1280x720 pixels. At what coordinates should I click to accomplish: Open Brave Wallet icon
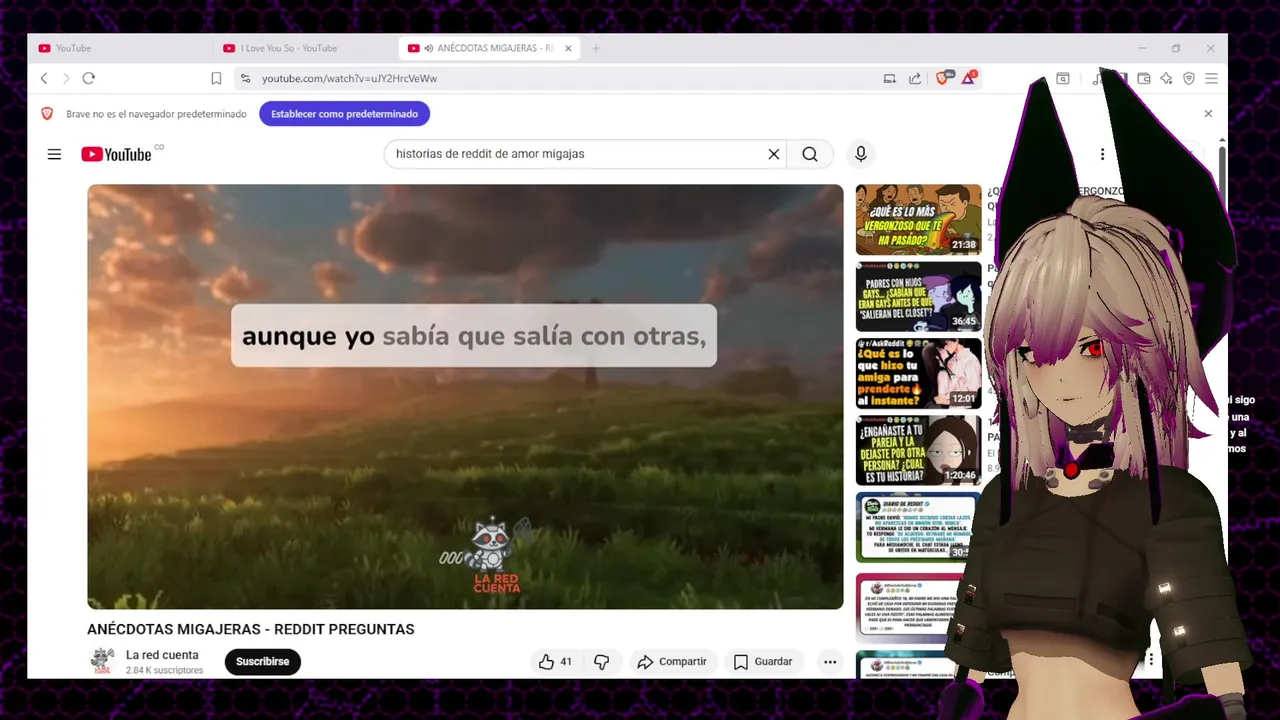pos(1144,78)
